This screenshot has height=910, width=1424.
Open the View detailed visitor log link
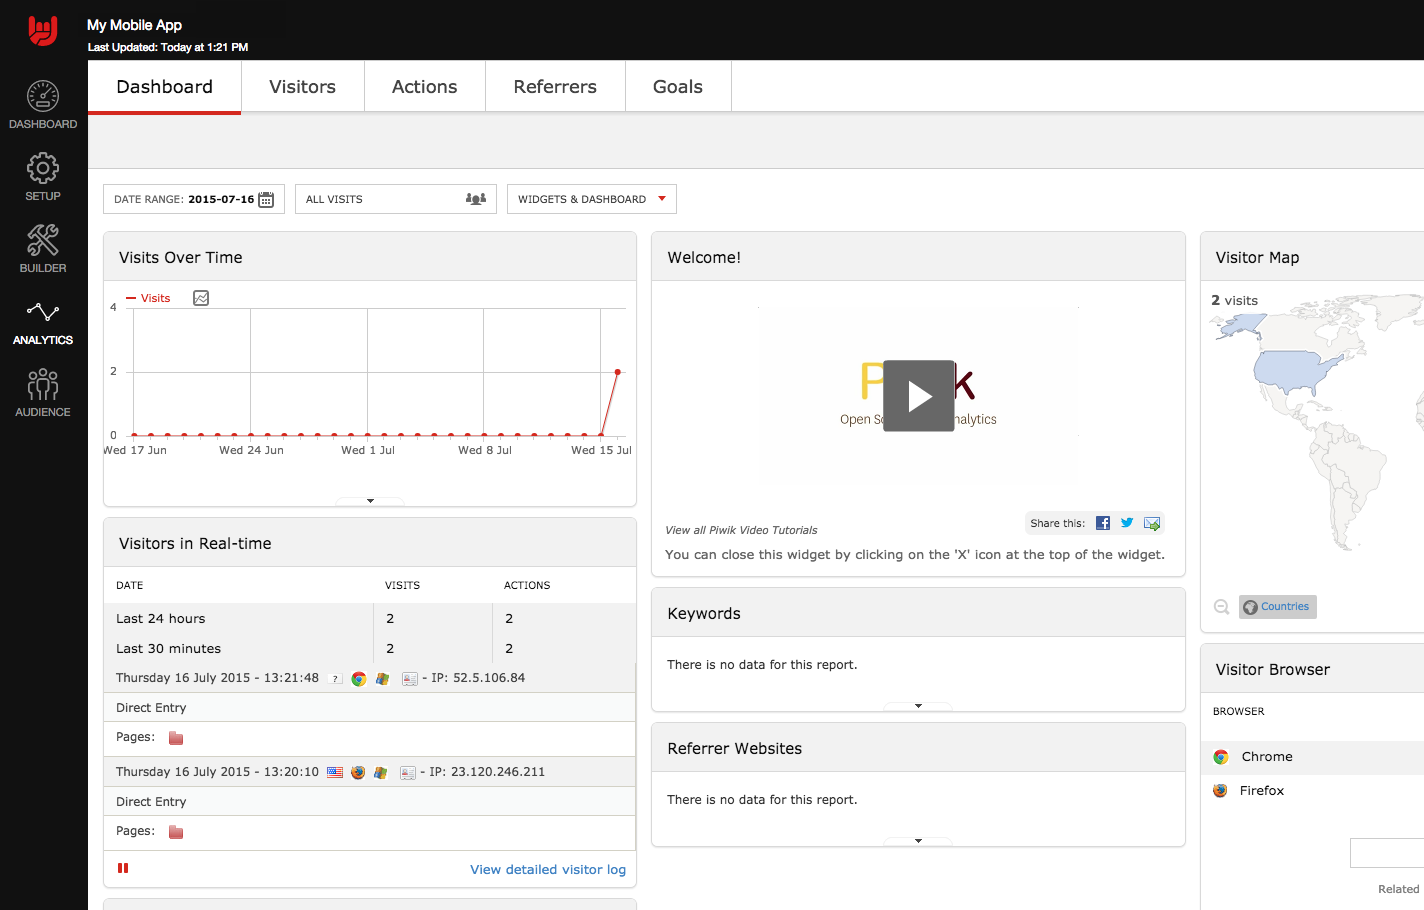547,870
